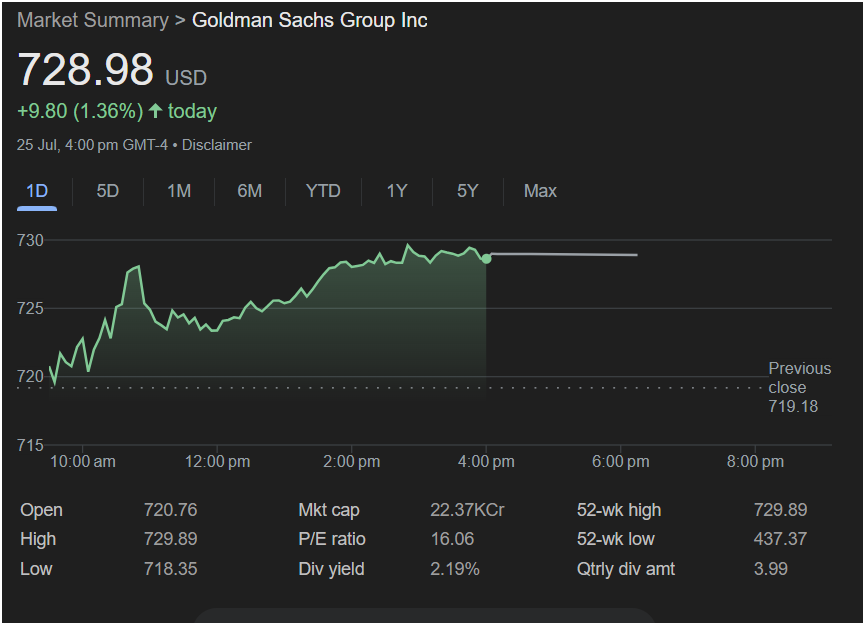Viewport: 865px width, 625px height.
Task: Switch to the 6M time range tab
Action: [249, 191]
